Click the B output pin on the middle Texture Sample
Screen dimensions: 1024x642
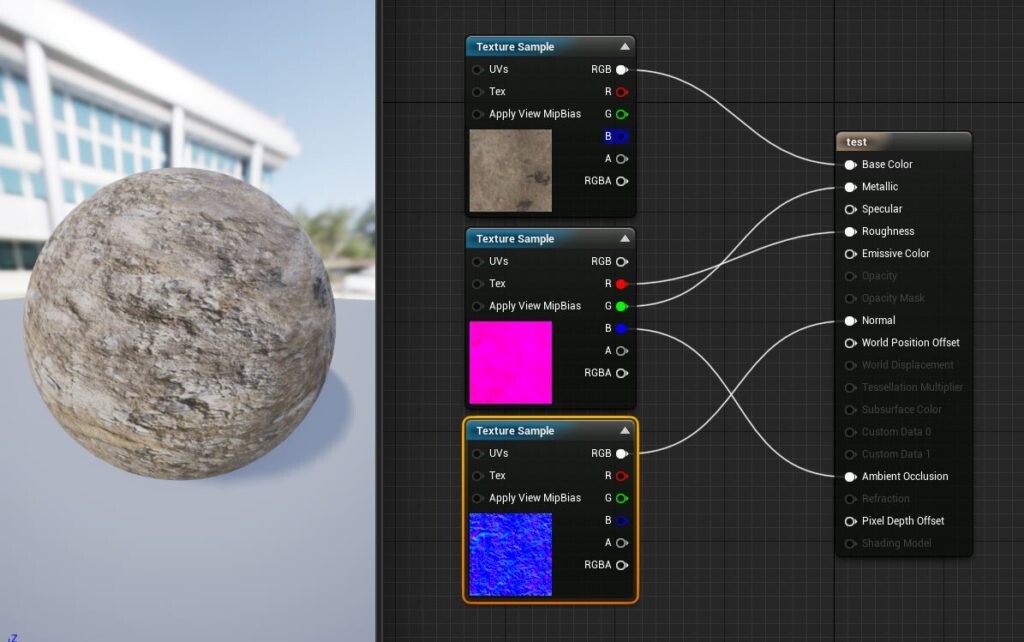tap(622, 328)
